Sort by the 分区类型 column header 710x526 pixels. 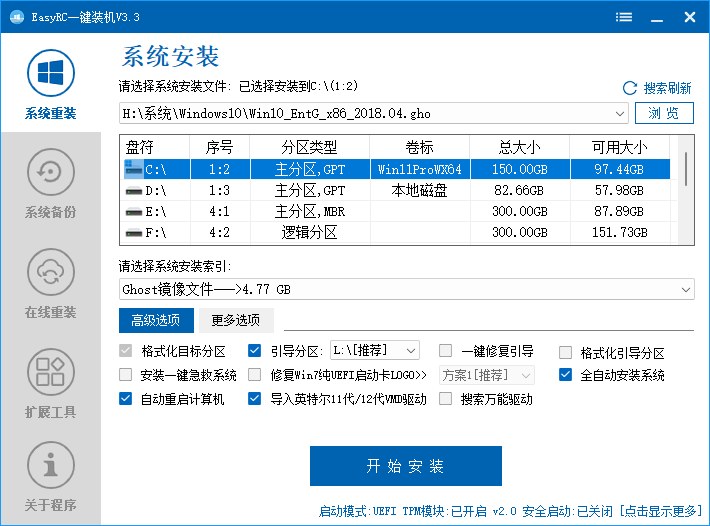pos(310,147)
